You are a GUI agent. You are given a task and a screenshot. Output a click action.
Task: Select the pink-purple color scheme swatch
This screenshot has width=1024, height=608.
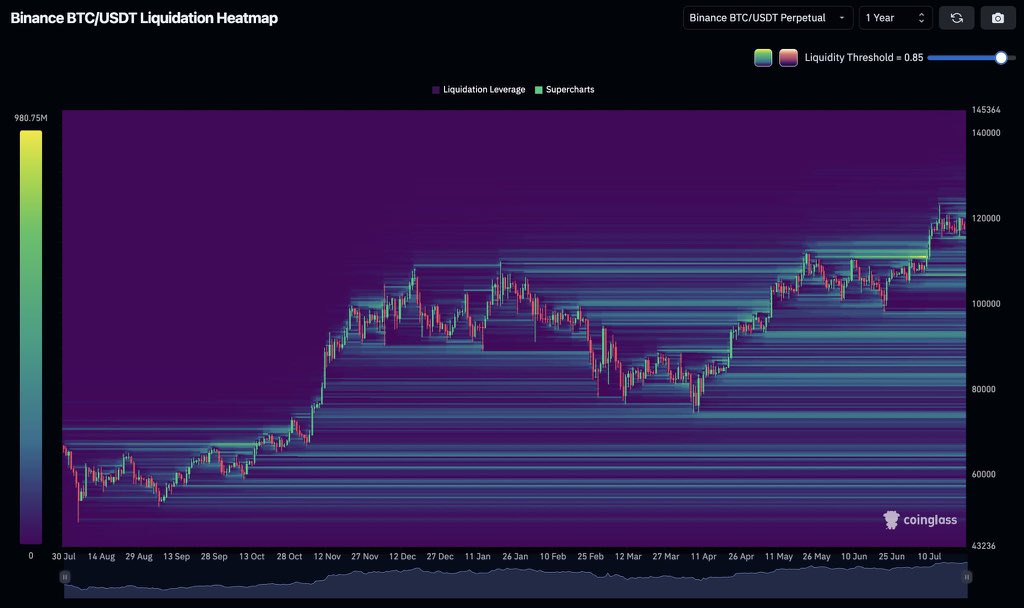coord(788,57)
